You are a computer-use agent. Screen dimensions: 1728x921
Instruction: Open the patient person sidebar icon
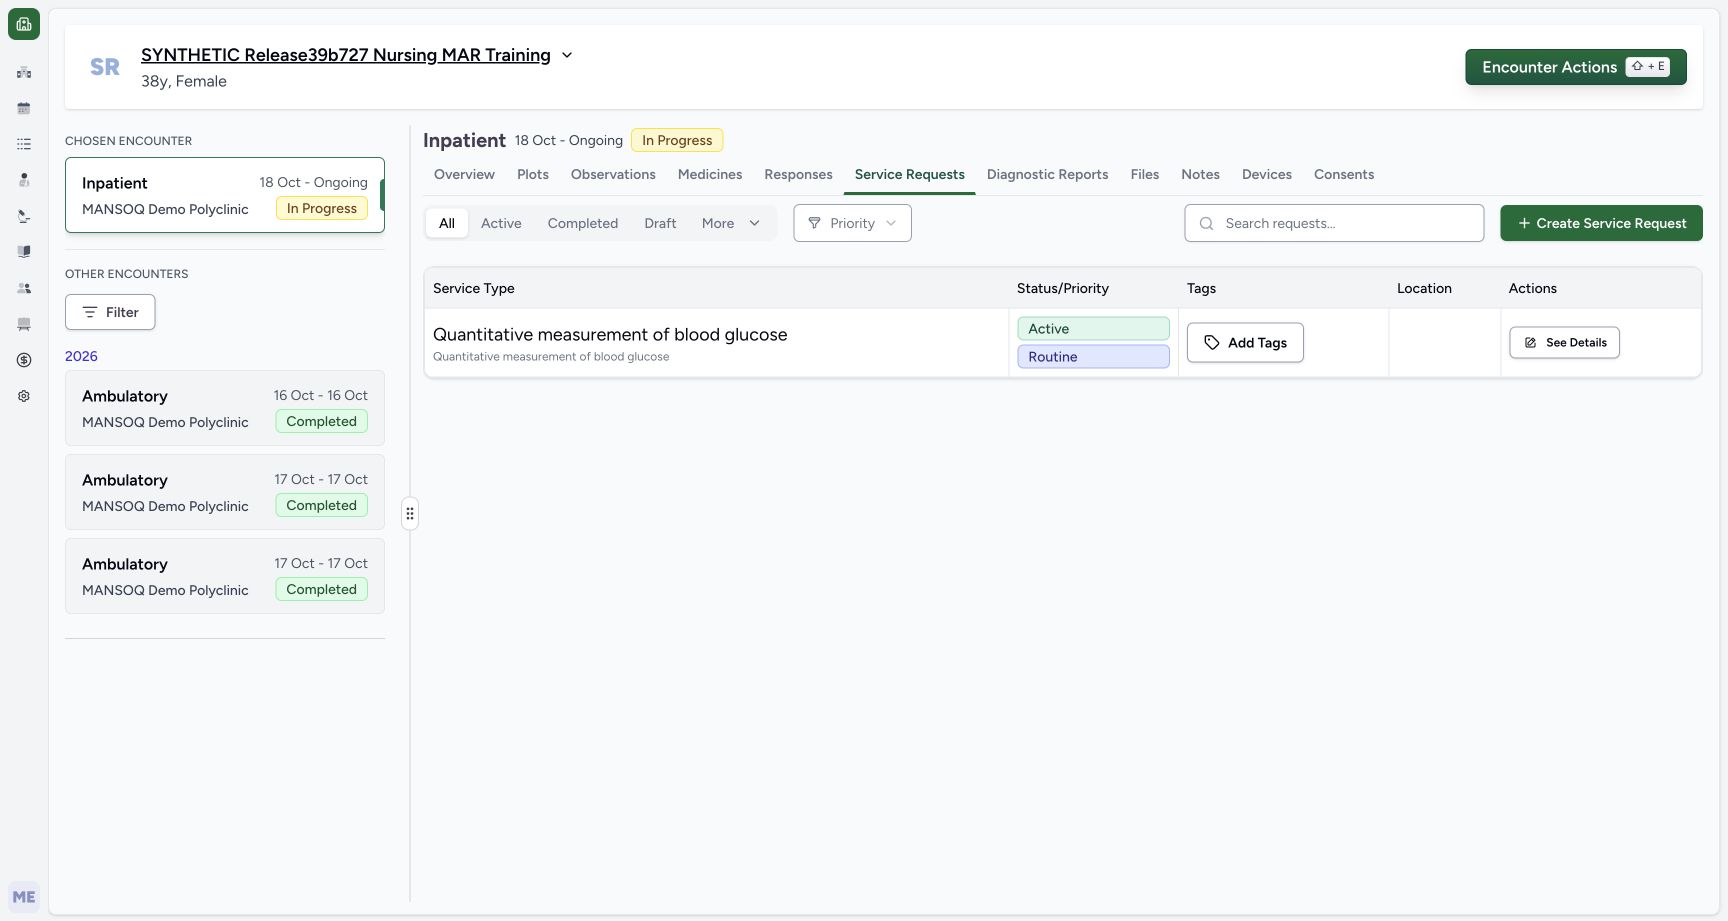pos(24,180)
